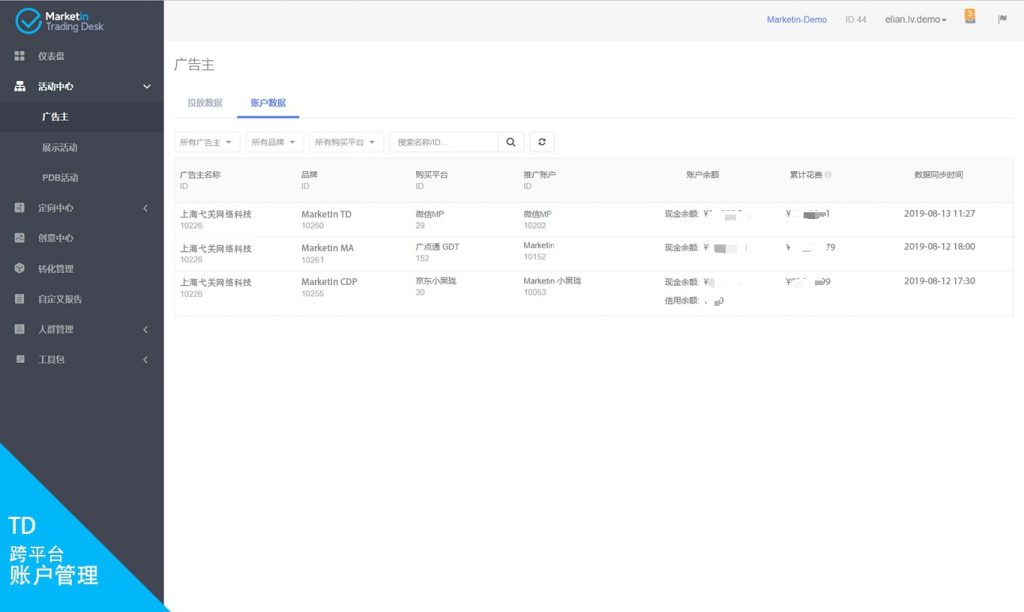The width and height of the screenshot is (1024, 612).
Task: Switch to the 投放数据 tab
Action: (205, 103)
